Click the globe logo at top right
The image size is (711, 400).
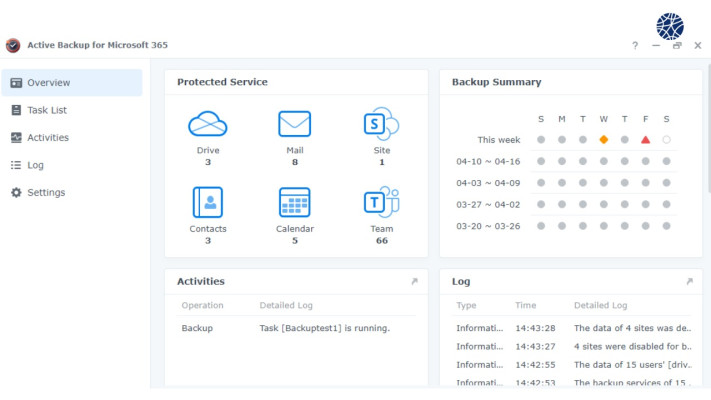(670, 26)
